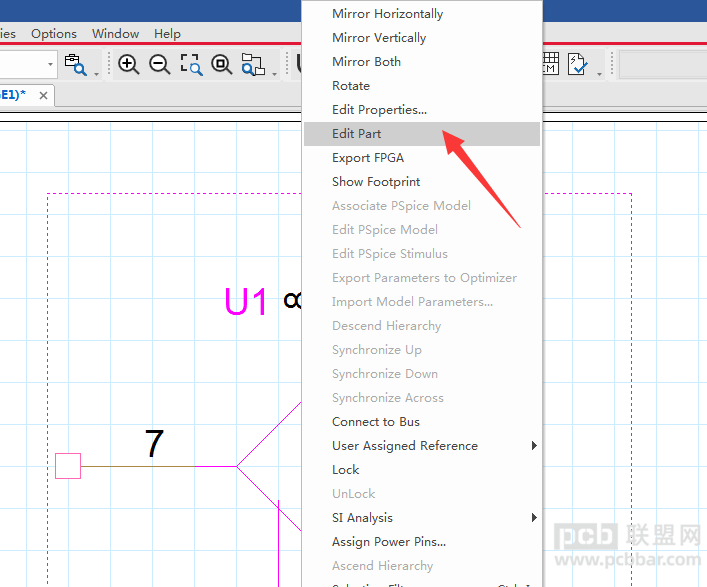Screen dimensions: 707x587
Task: Click the Zoom In magnifier icon
Action: tap(128, 64)
